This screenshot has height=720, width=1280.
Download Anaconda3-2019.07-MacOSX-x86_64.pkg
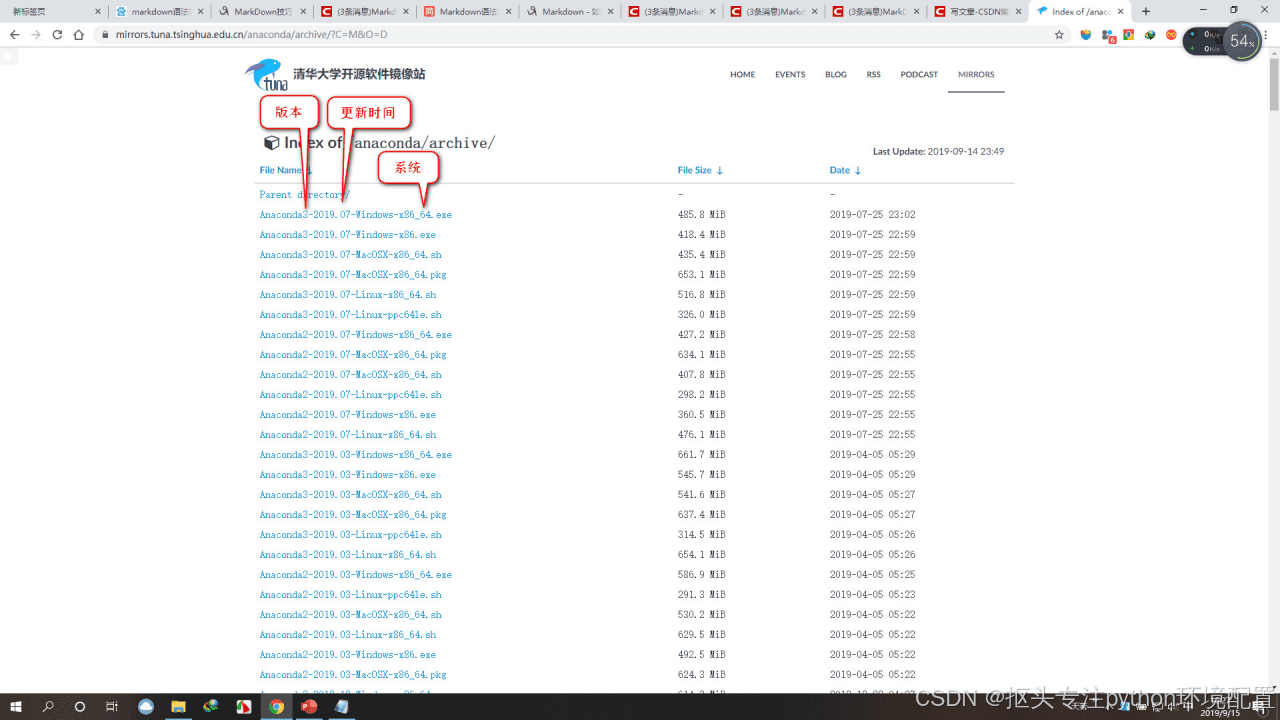[x=353, y=275]
